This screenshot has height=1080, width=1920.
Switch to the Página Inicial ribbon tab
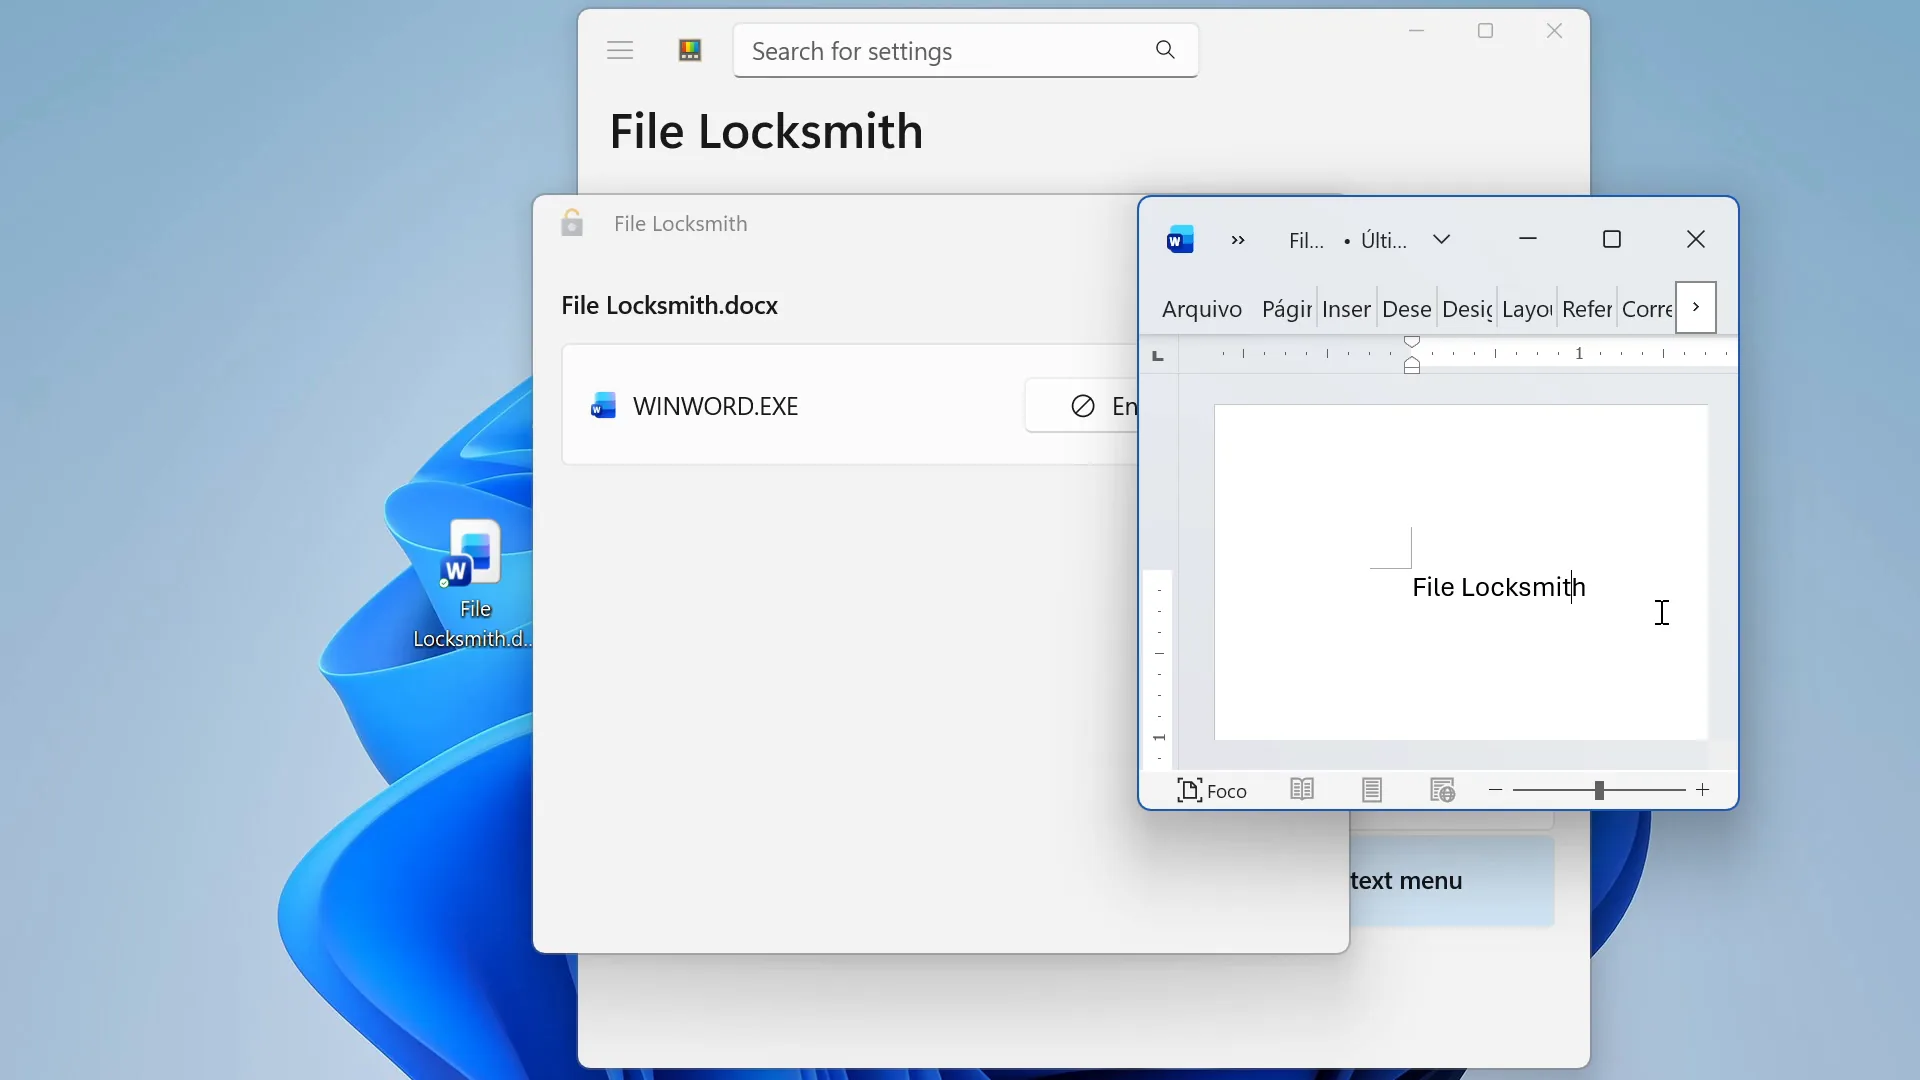(x=1286, y=309)
